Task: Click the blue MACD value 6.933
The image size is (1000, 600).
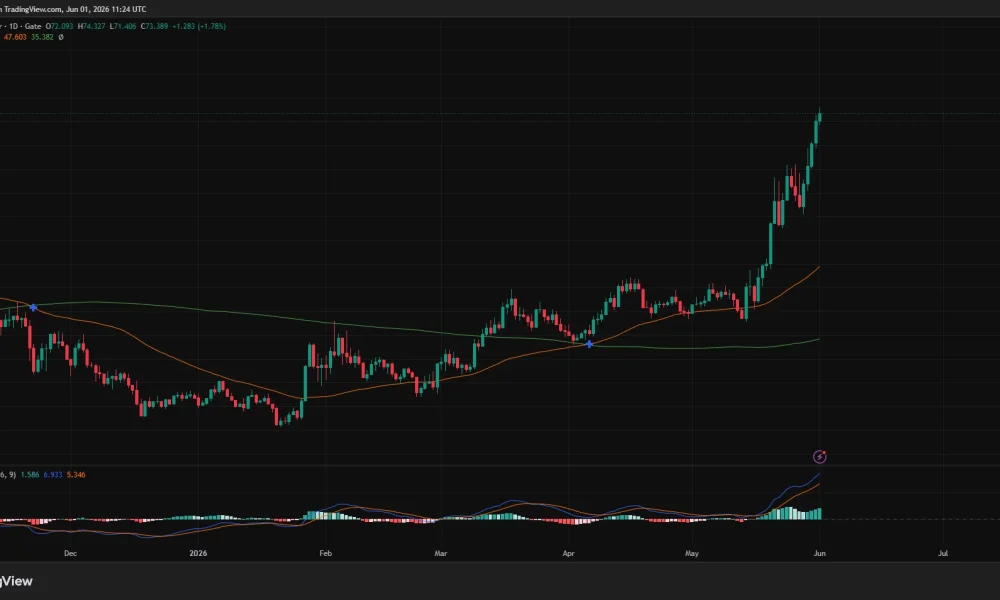Action: tap(52, 474)
